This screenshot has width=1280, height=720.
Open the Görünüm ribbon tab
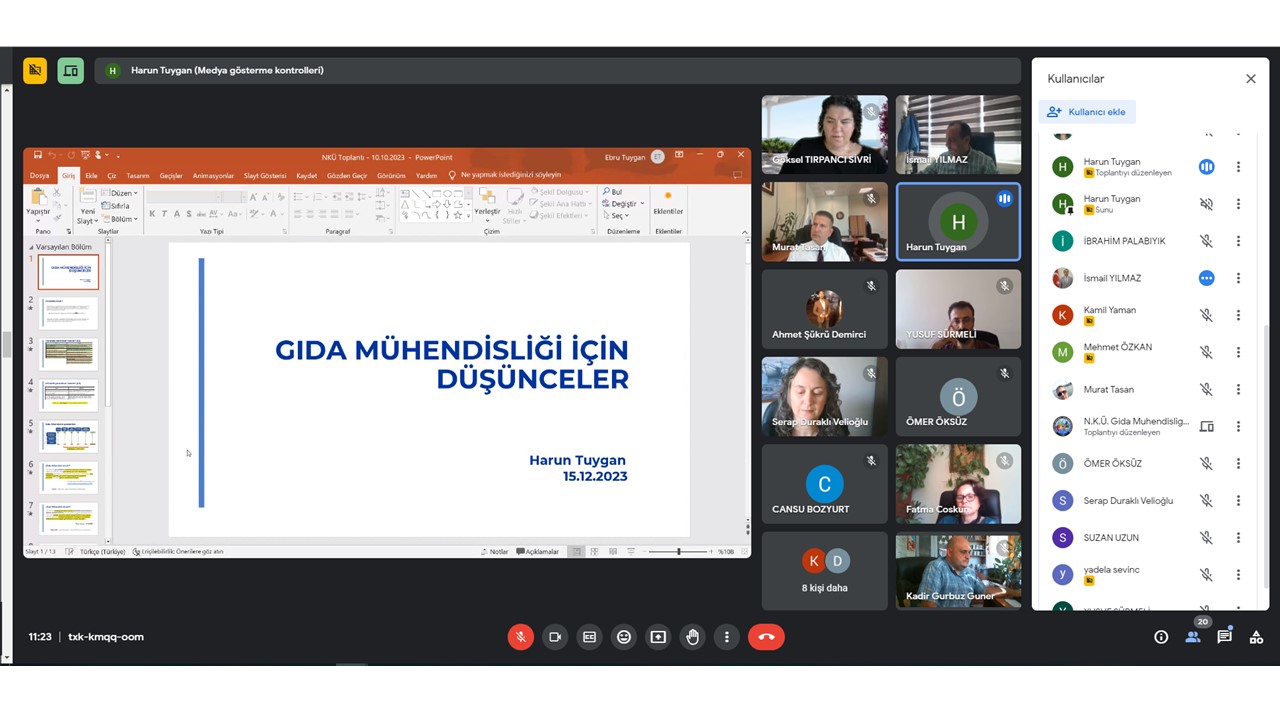coord(391,175)
